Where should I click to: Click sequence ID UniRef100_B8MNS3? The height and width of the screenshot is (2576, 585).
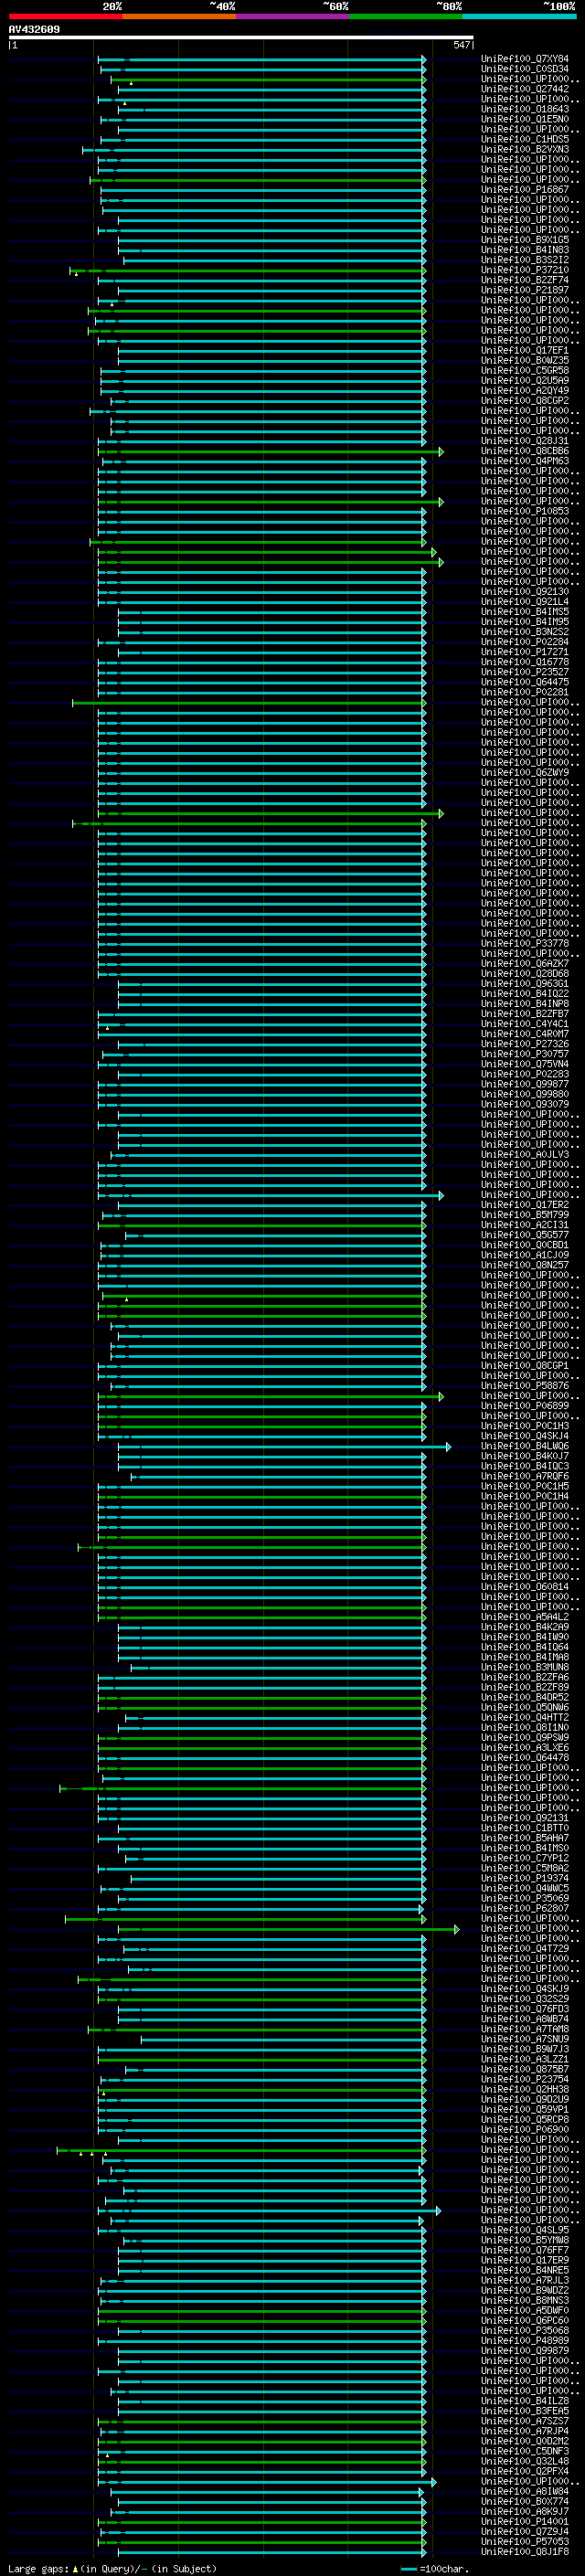pyautogui.click(x=525, y=2300)
